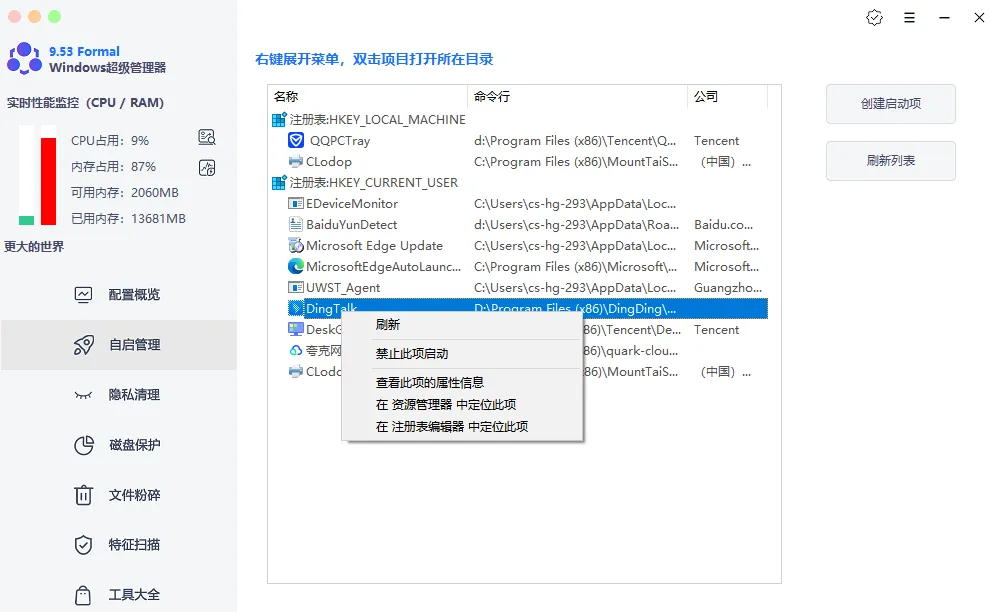This screenshot has width=996, height=612.
Task: Click the 磁盘保护 pie chart icon
Action: pyautogui.click(x=83, y=445)
